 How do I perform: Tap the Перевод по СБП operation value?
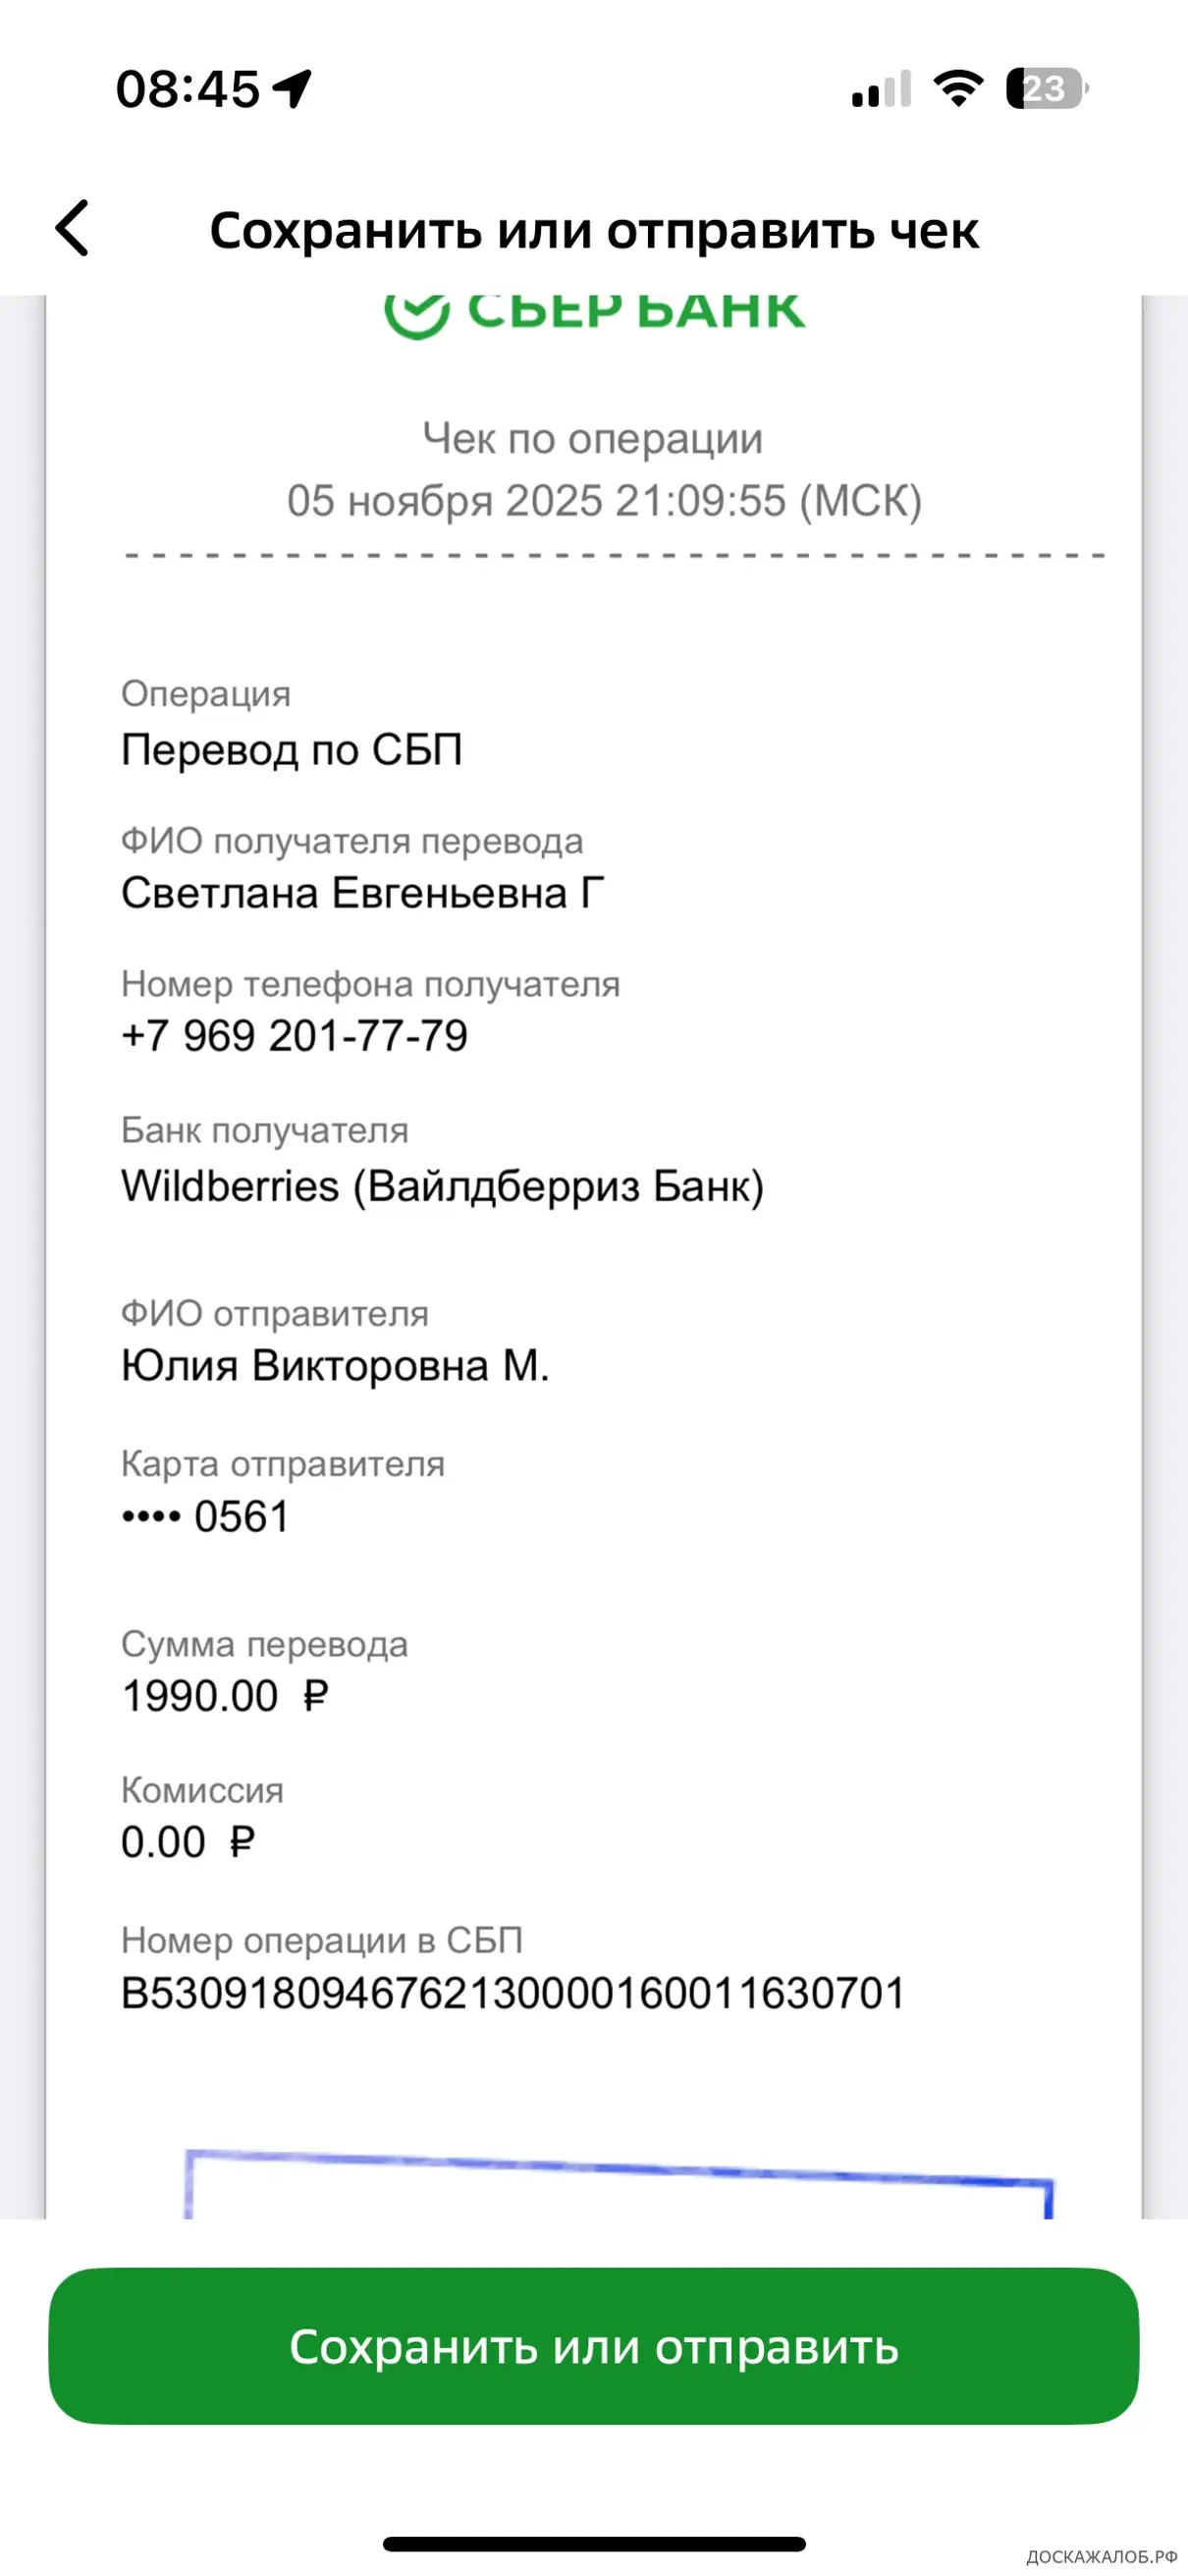coord(291,750)
